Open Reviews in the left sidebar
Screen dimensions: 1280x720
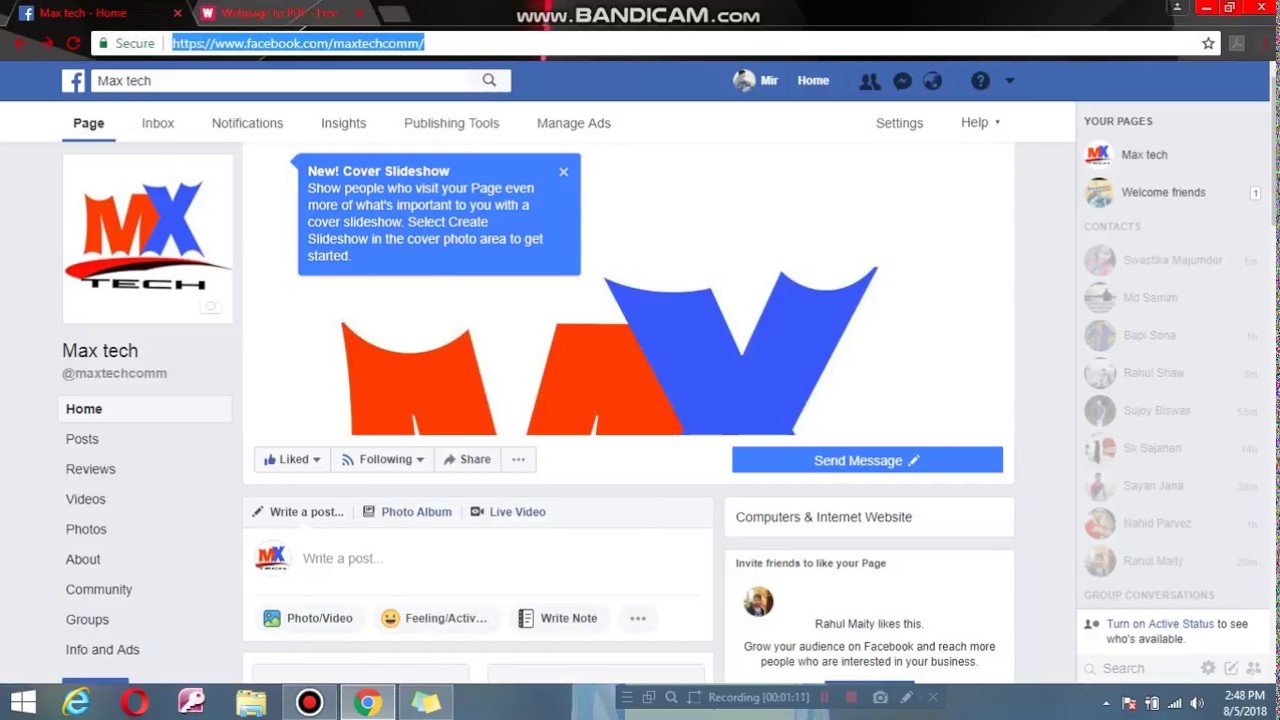pyautogui.click(x=90, y=469)
